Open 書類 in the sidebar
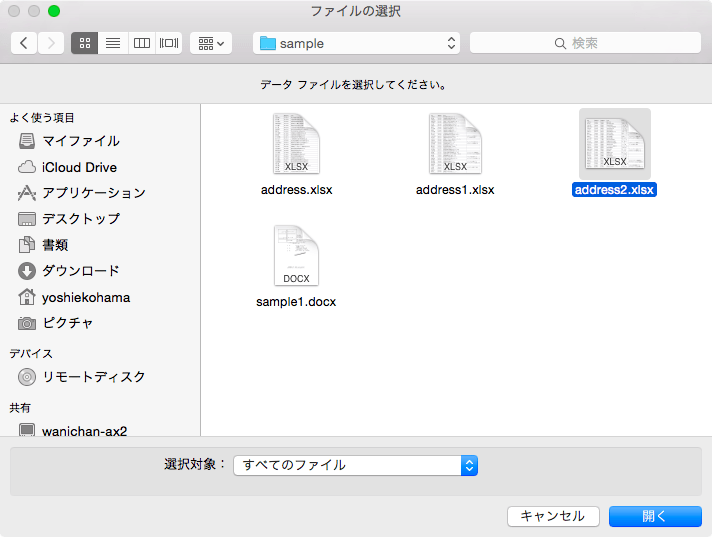Screen dimensions: 712x537 [55, 245]
